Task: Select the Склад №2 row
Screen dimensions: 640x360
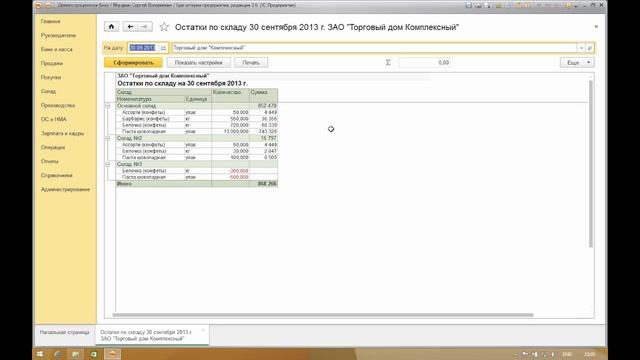Action: pos(197,138)
